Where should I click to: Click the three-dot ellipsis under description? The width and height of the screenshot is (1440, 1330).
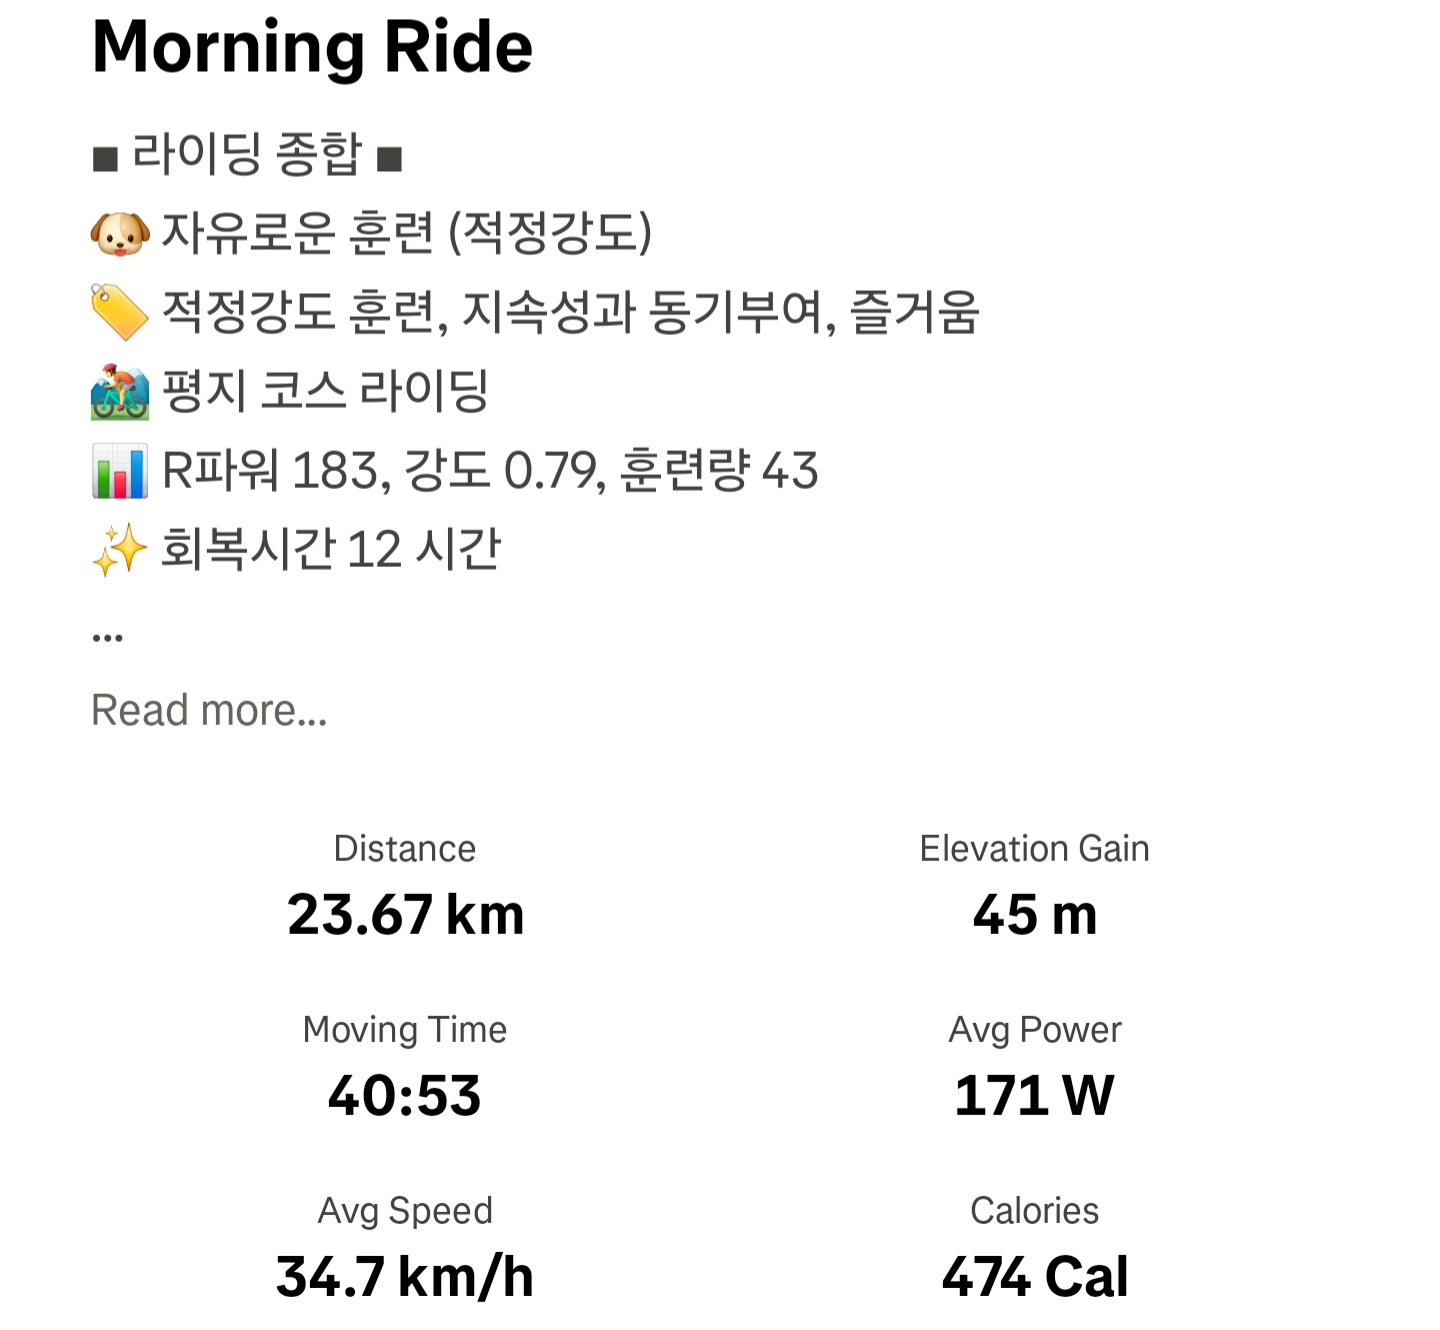107,637
